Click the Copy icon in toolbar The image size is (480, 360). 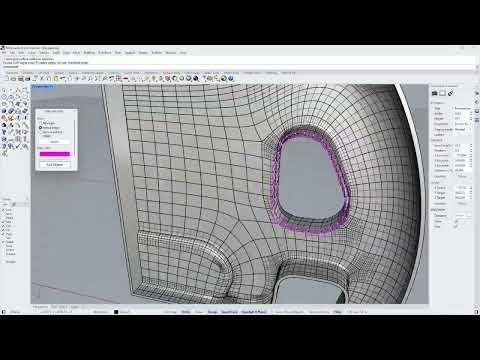coord(49,78)
